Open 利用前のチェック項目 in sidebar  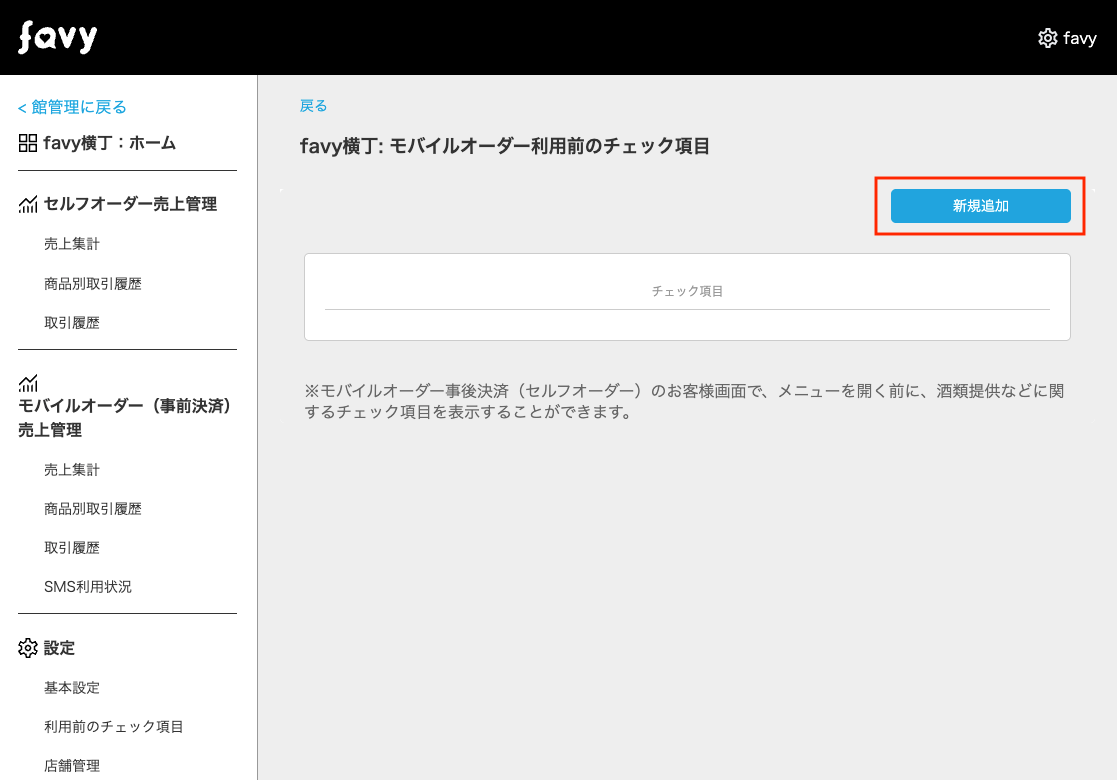click(x=114, y=727)
